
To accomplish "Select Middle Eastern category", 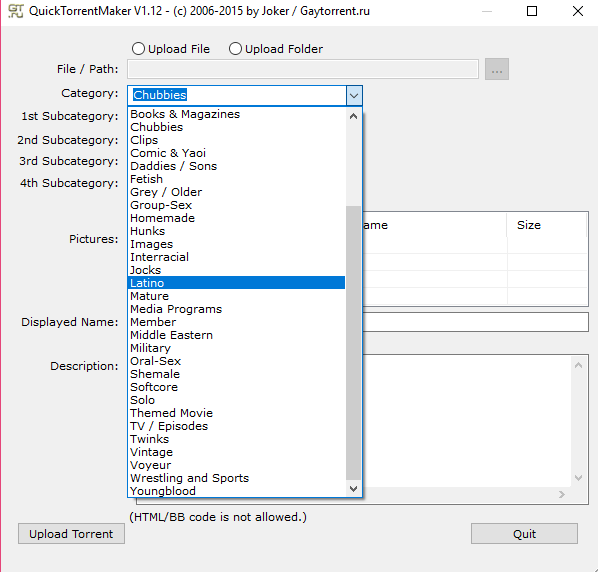I will coord(236,335).
